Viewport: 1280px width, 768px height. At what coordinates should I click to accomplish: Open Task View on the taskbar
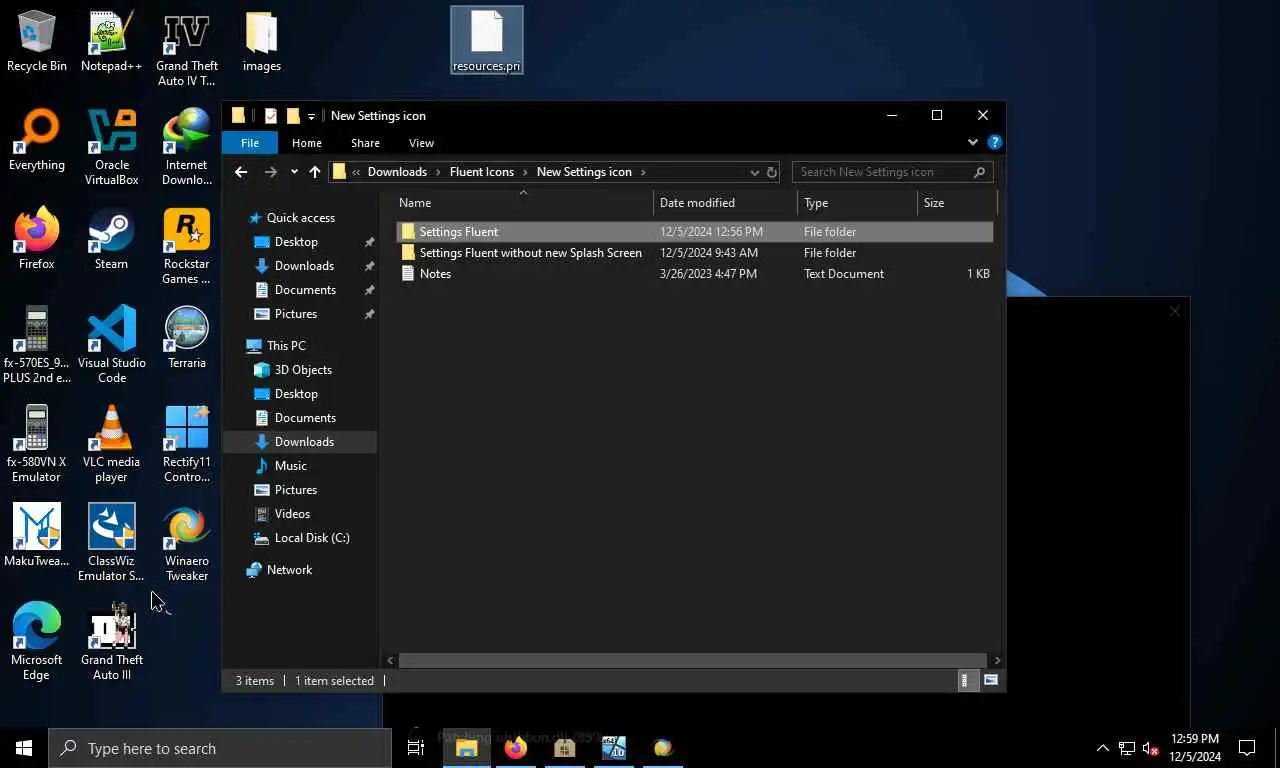(416, 748)
